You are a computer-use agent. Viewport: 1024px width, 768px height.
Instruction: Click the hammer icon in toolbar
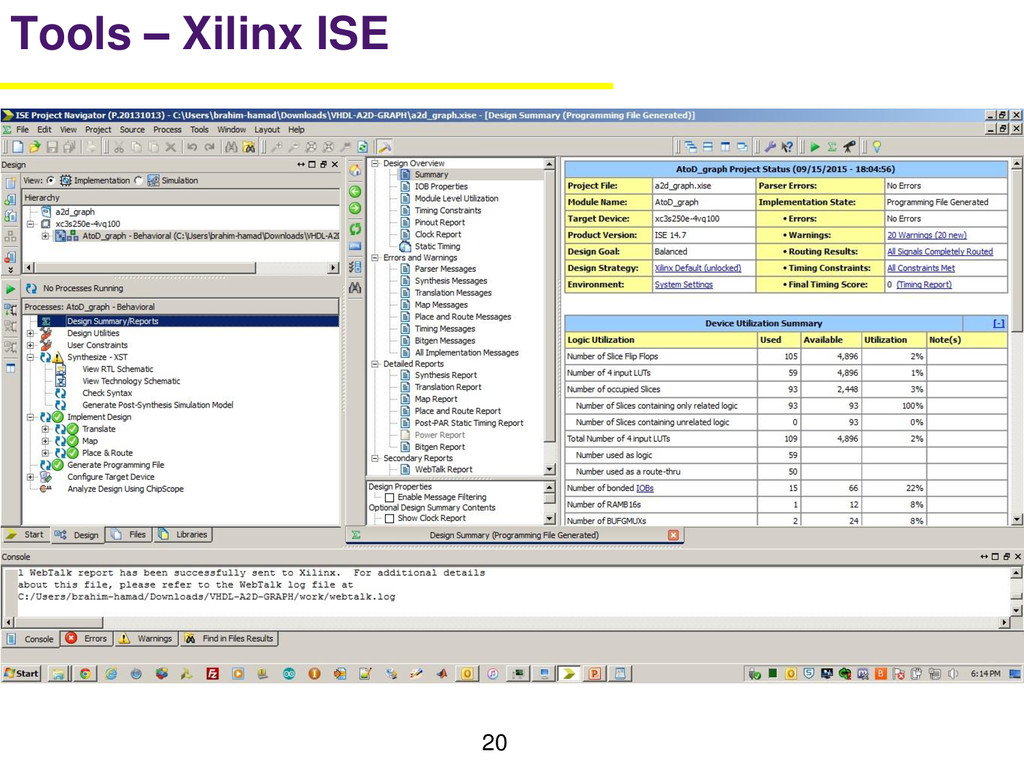pyautogui.click(x=385, y=147)
